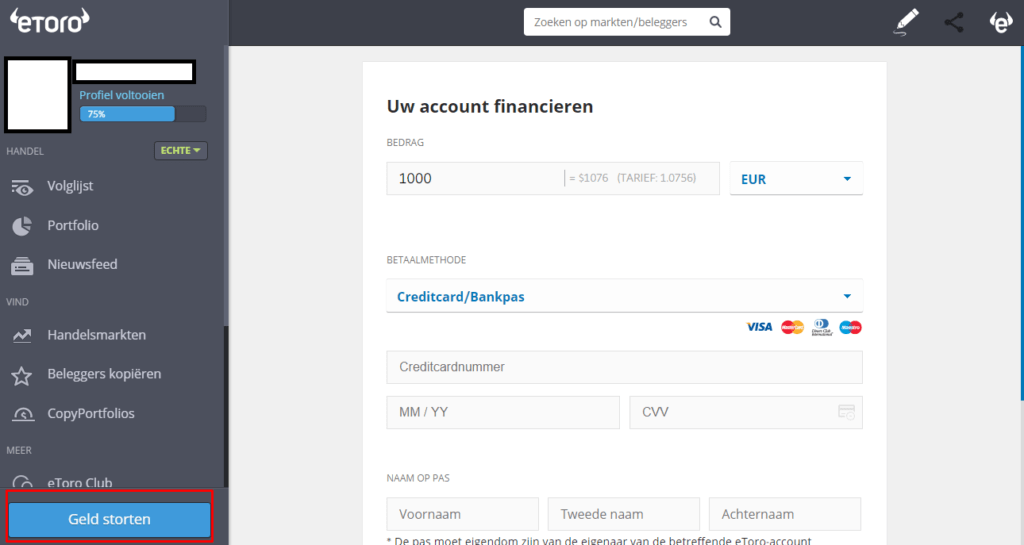Click the Nieuwsfeed icon

[x=22, y=265]
